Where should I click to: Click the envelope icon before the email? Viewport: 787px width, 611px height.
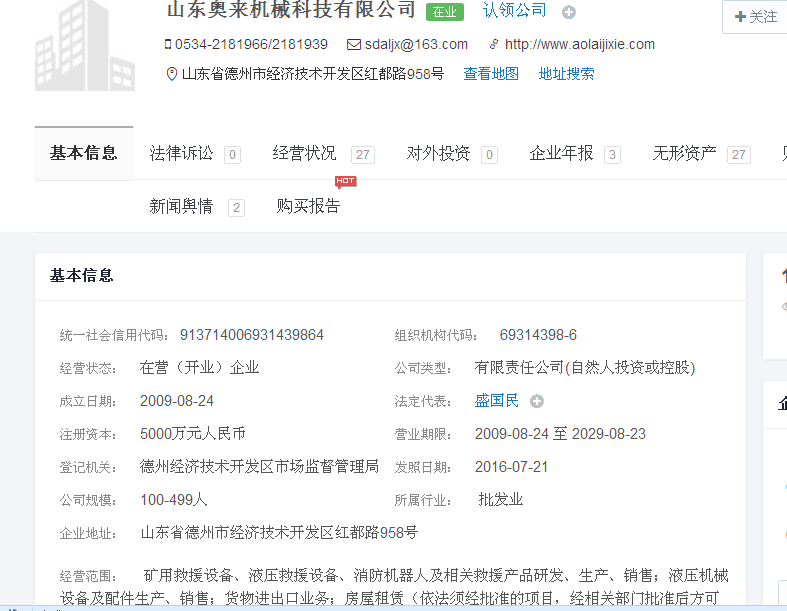[x=353, y=44]
